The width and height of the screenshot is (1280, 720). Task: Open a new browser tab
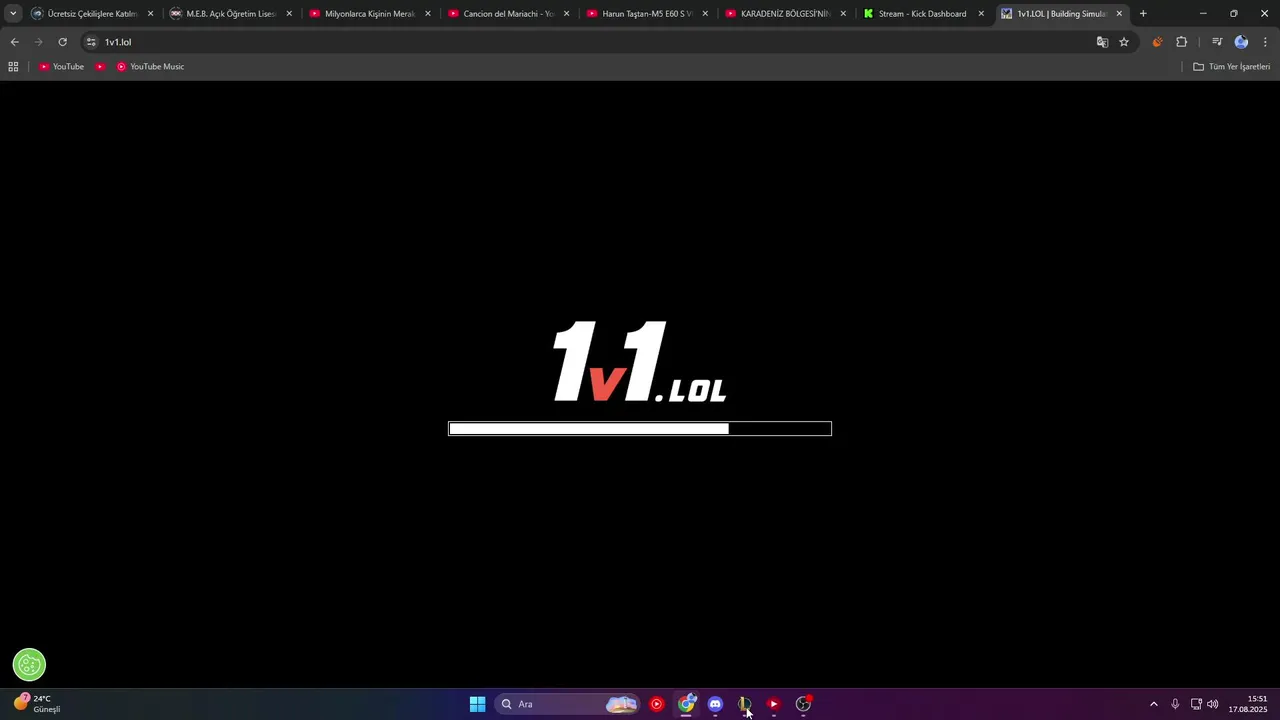coord(1143,14)
